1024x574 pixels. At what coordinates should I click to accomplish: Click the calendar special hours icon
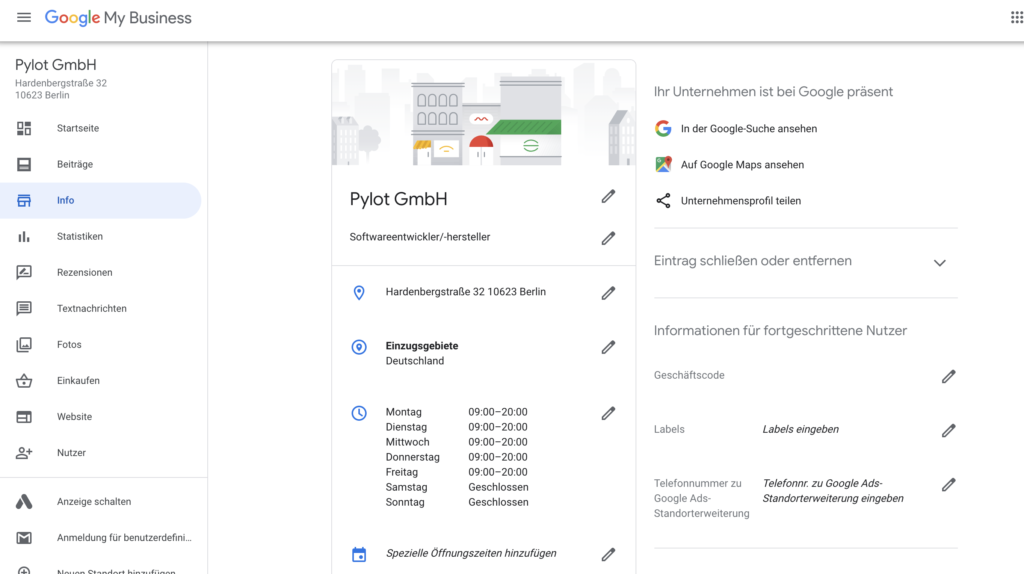(359, 554)
